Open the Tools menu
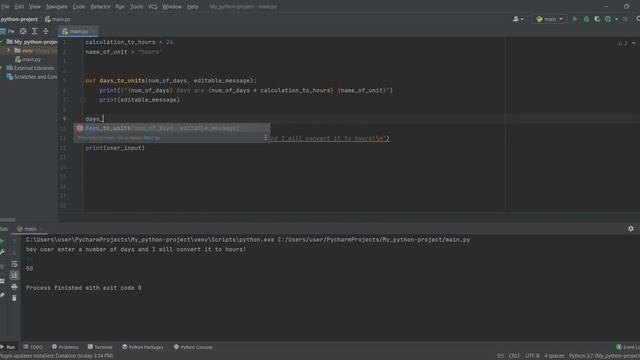This screenshot has width=640, height=360. tap(136, 7)
